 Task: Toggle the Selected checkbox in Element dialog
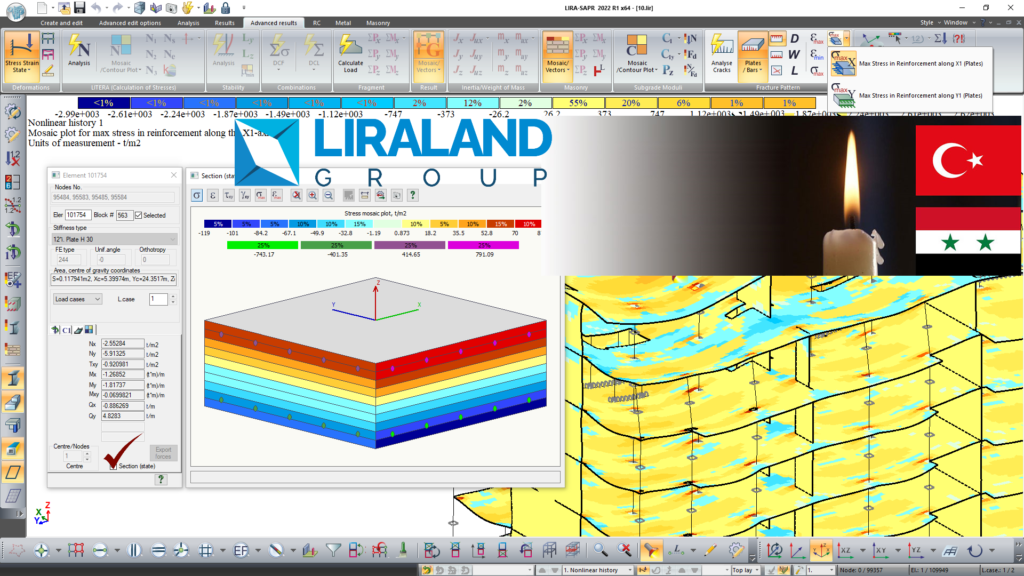pyautogui.click(x=139, y=215)
